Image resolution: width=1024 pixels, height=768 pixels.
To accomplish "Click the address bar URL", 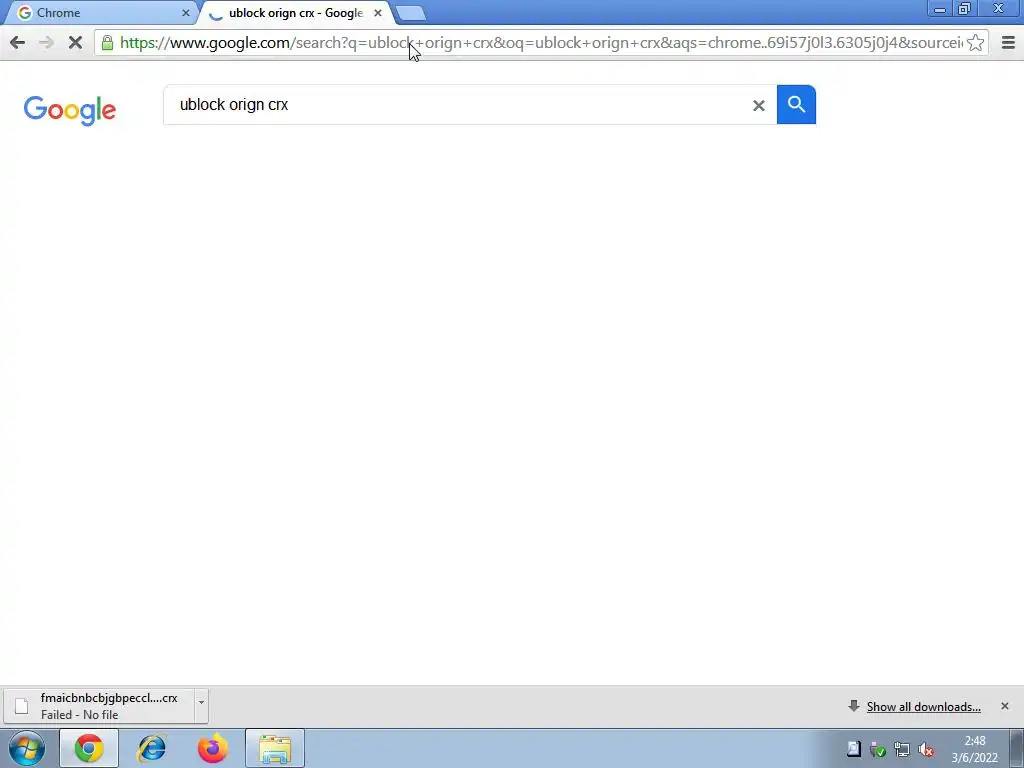I will (541, 43).
